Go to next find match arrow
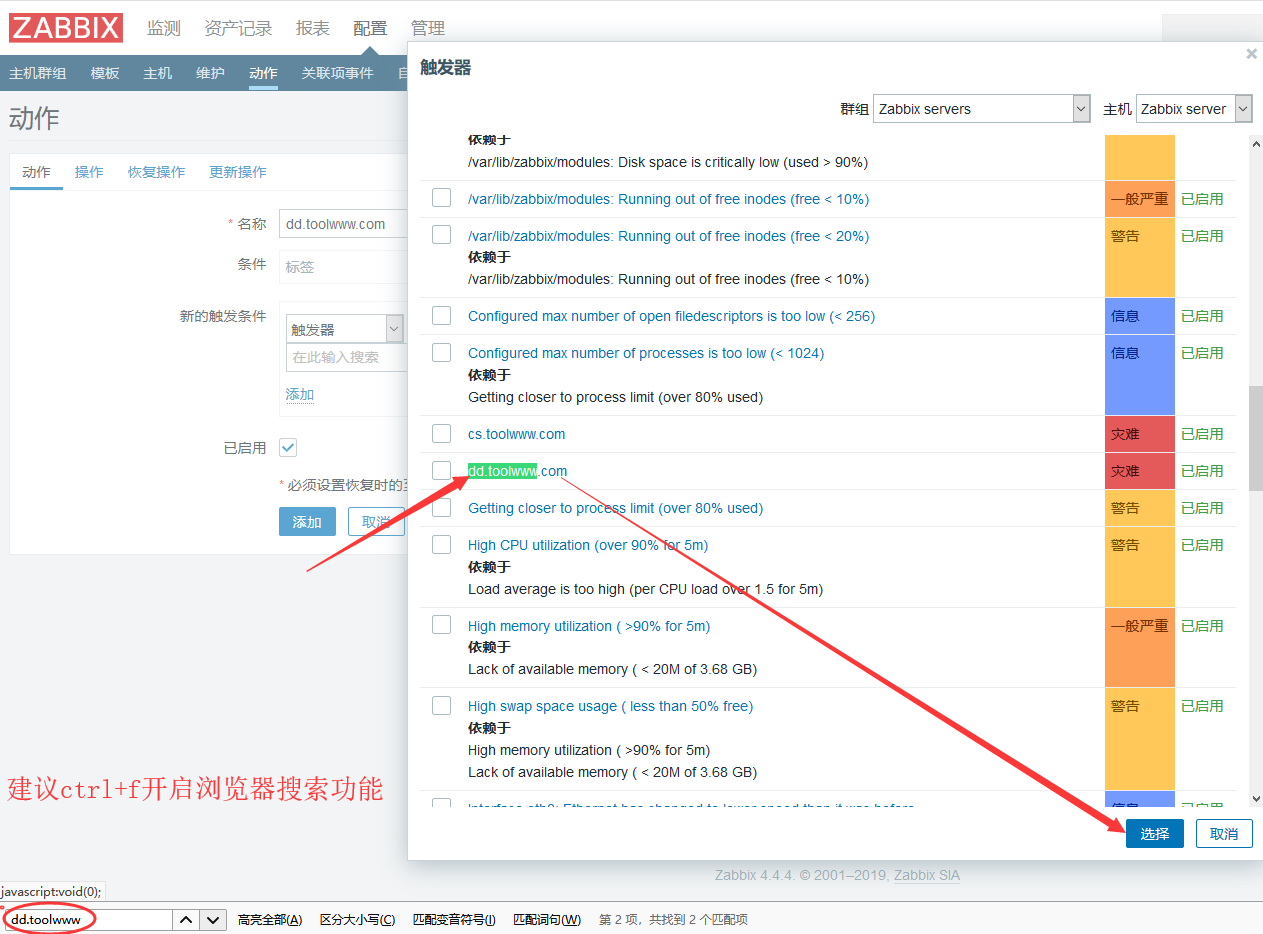This screenshot has width=1263, height=934. coord(213,920)
